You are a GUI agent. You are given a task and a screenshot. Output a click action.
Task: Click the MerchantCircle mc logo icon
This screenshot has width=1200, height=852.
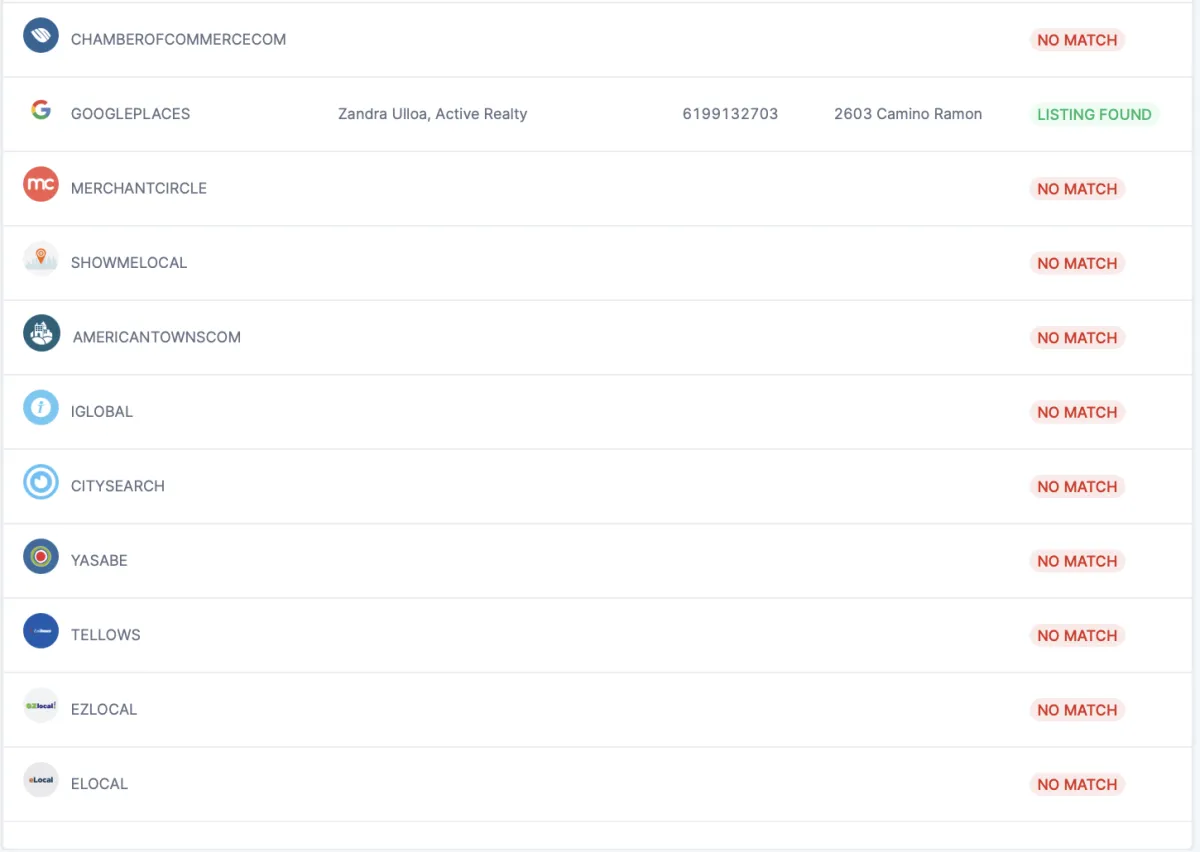click(41, 184)
